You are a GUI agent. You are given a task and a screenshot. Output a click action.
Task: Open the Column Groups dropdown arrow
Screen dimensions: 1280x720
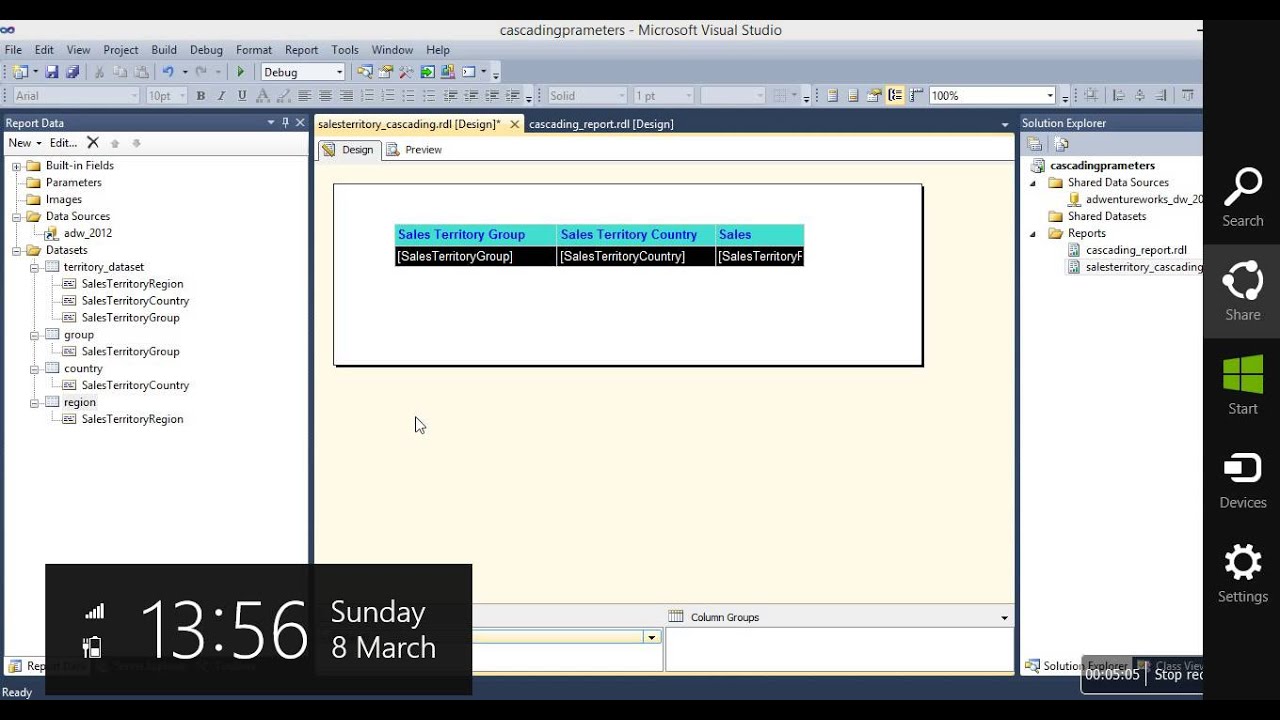pyautogui.click(x=1004, y=618)
